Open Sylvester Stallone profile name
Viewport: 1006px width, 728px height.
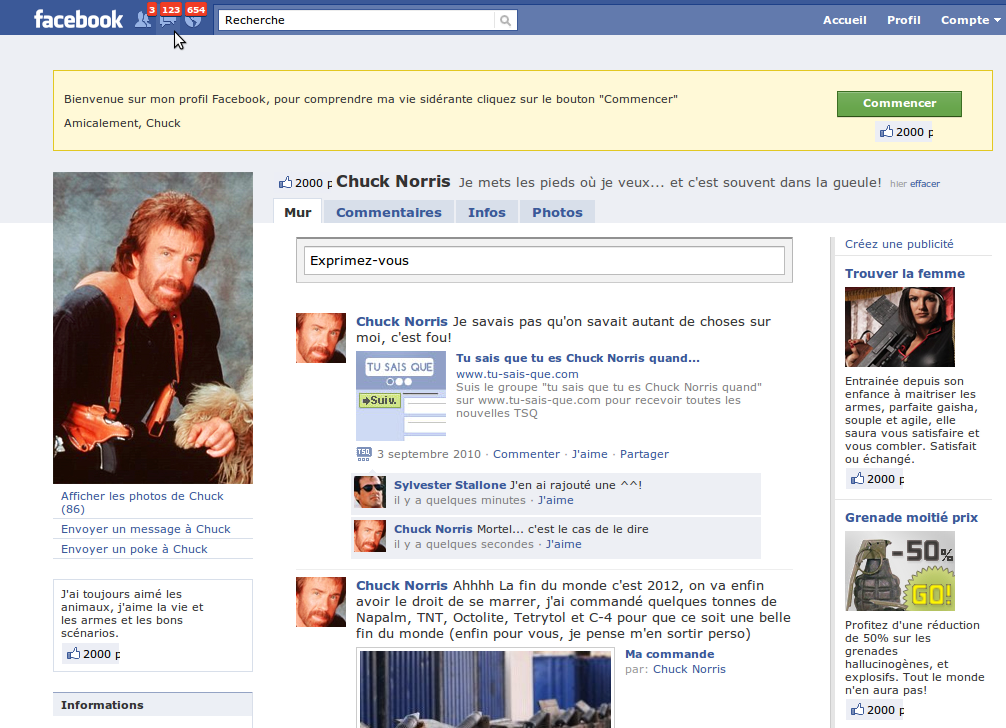(450, 485)
